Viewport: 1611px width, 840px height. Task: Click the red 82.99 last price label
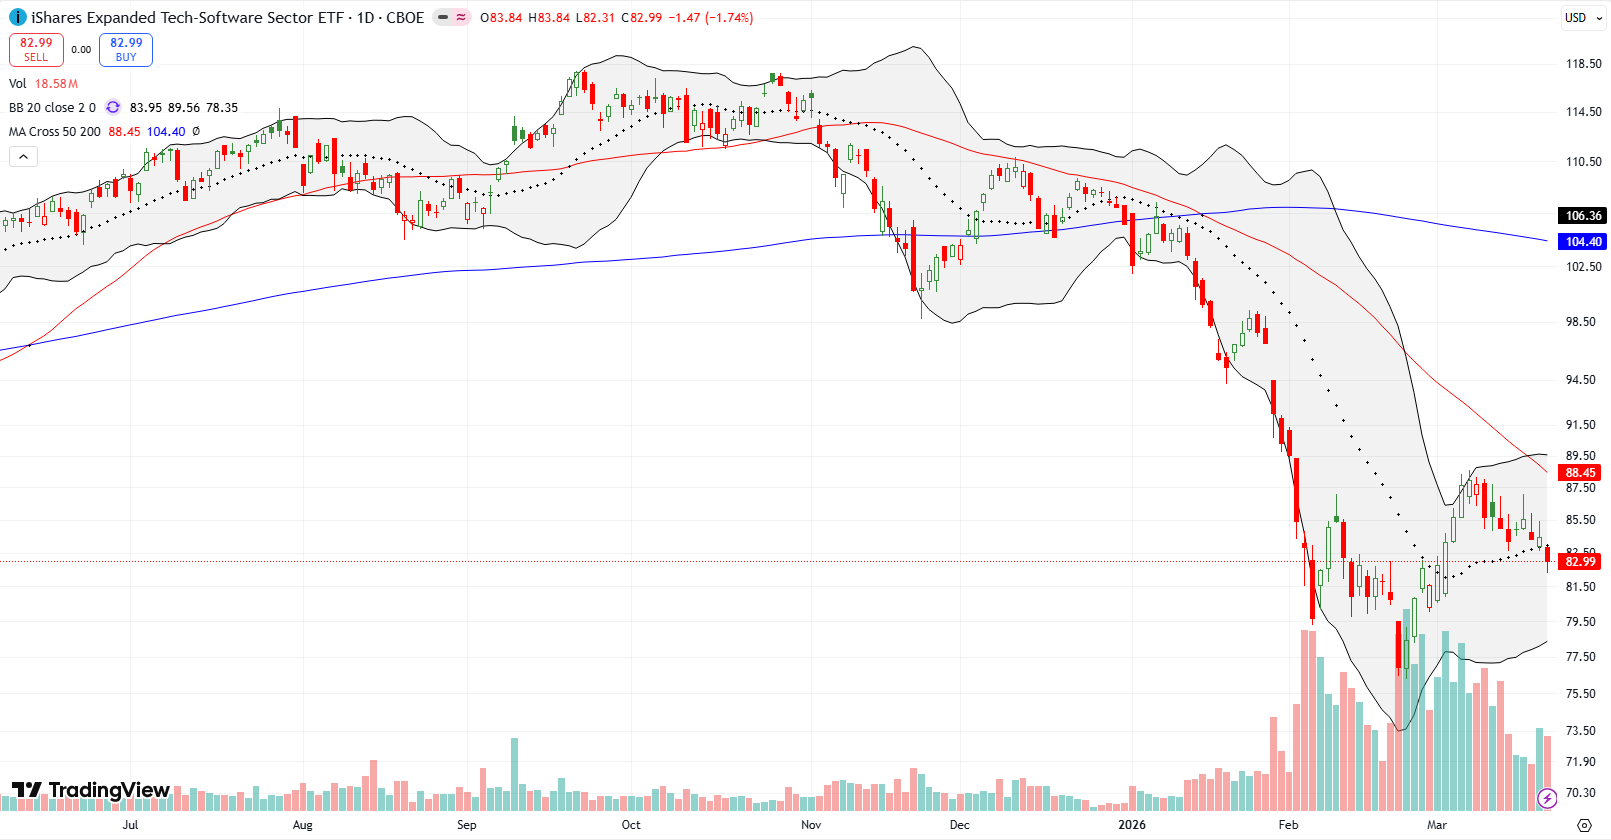point(1581,561)
